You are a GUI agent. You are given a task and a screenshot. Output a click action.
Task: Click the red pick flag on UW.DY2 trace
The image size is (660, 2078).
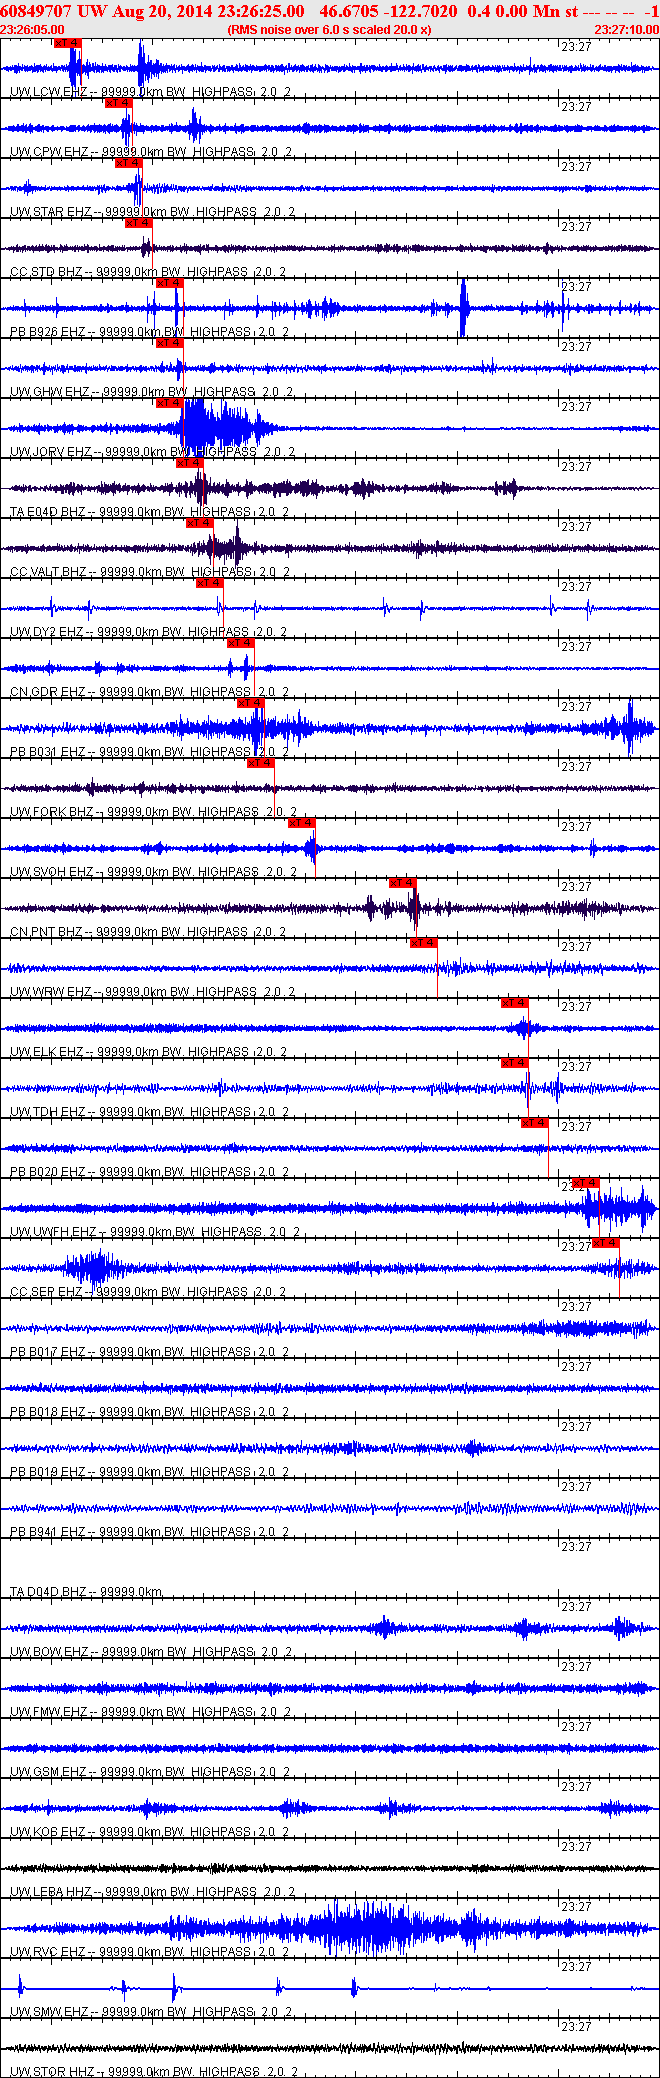tap(210, 583)
